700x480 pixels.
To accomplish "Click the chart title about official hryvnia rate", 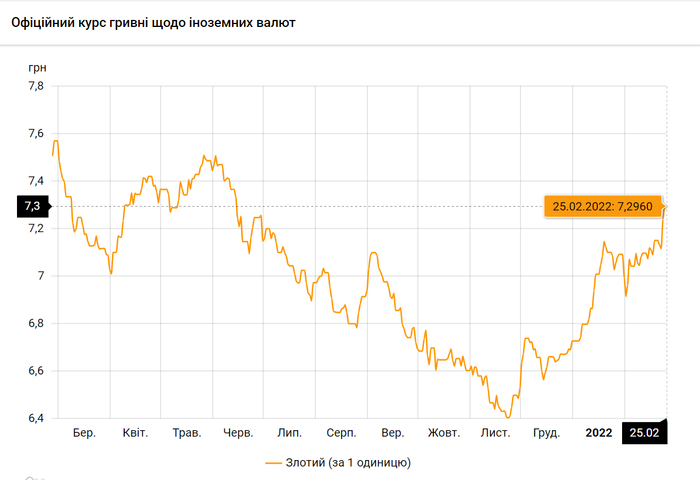I will (x=152, y=21).
